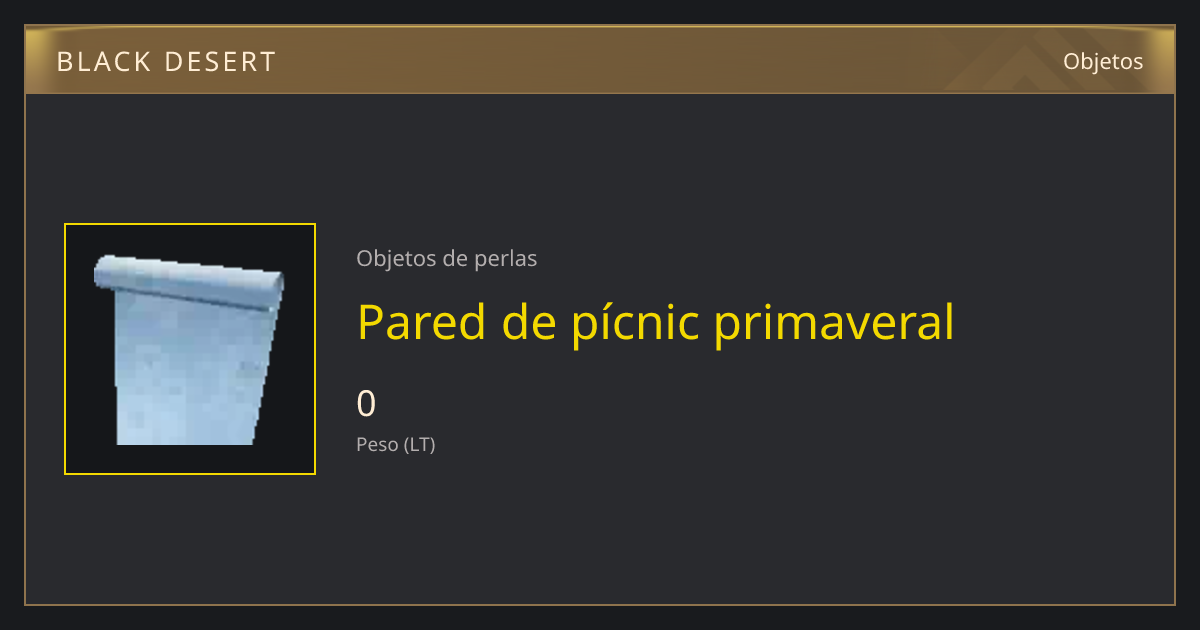The height and width of the screenshot is (630, 1200).
Task: Click the weight value 0
Action: click(367, 404)
